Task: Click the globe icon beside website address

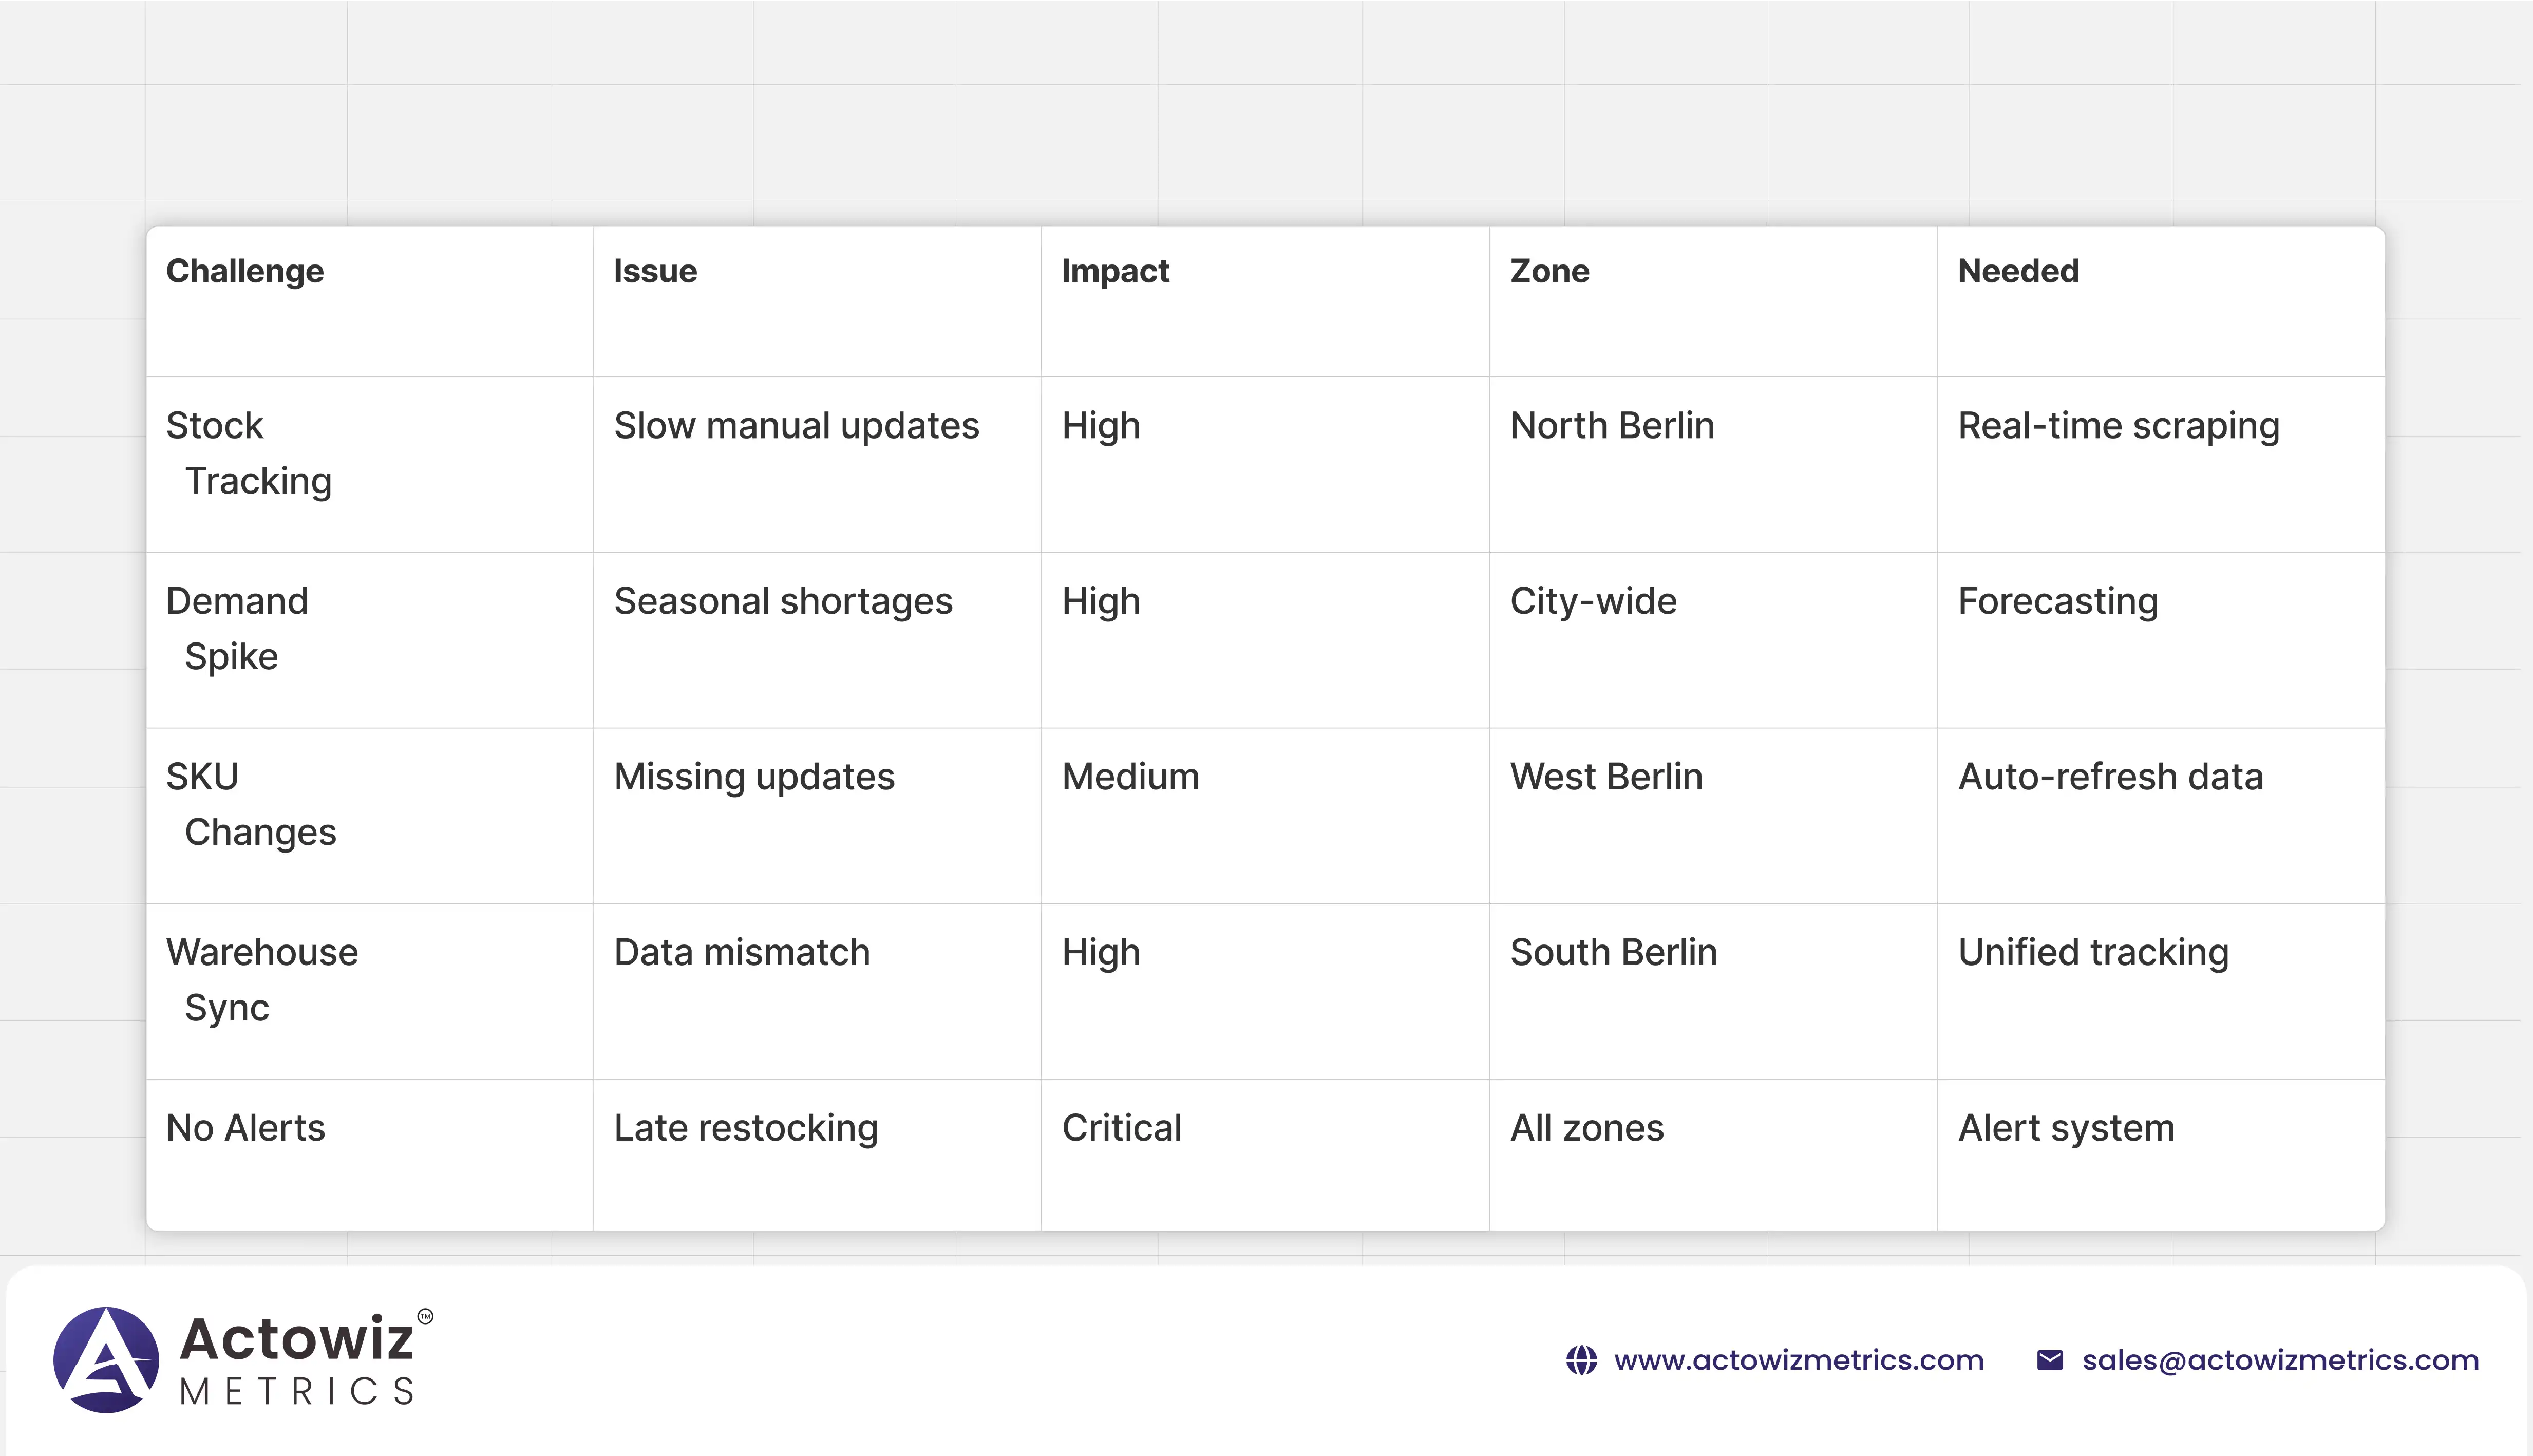Action: pyautogui.click(x=1581, y=1360)
